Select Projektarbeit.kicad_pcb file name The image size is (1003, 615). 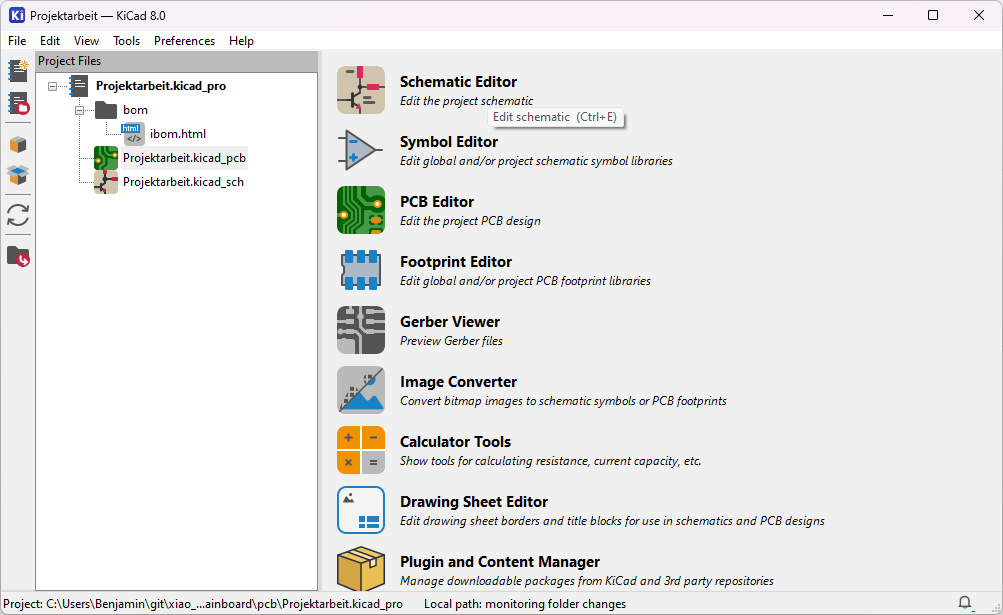184,158
